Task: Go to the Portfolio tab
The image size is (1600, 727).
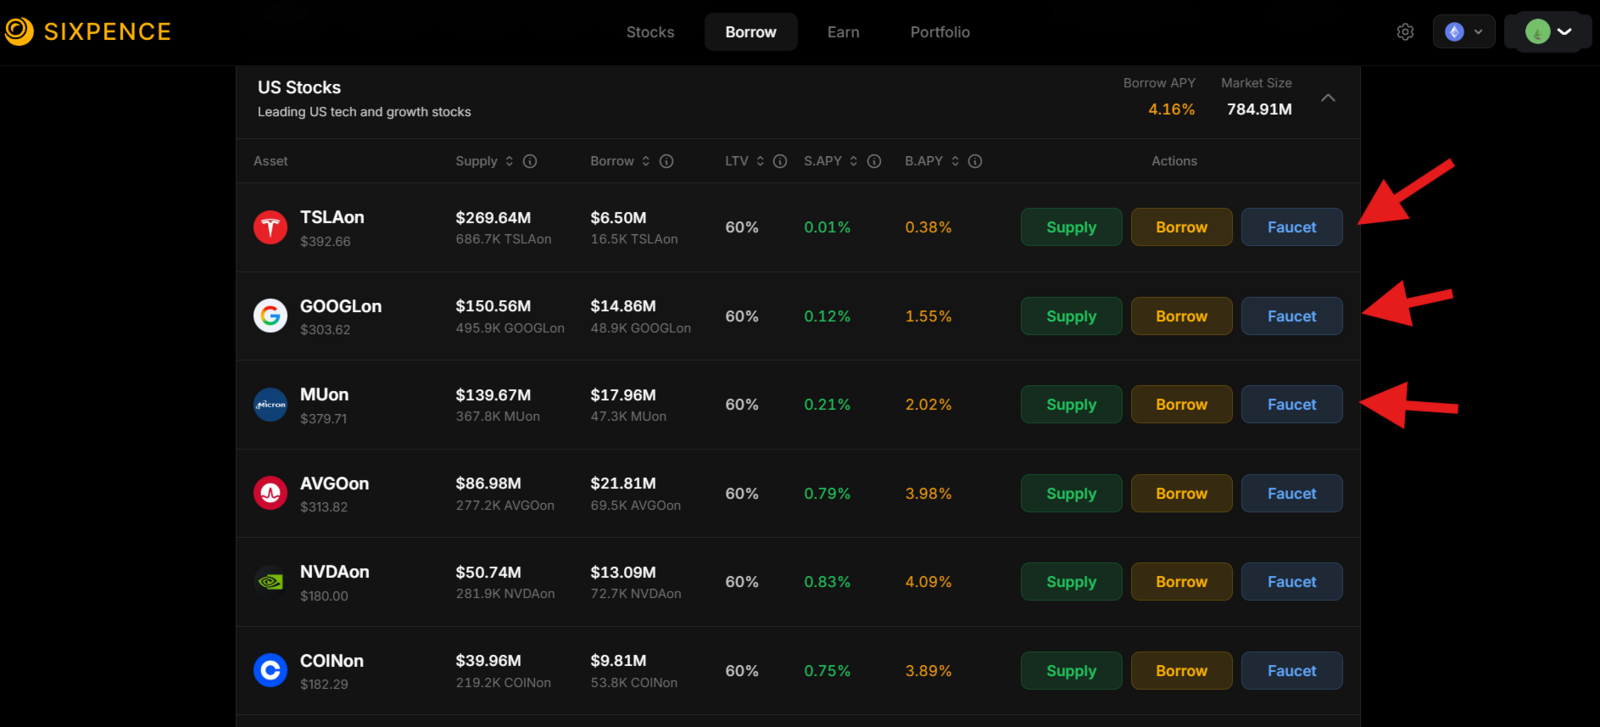Action: (940, 32)
